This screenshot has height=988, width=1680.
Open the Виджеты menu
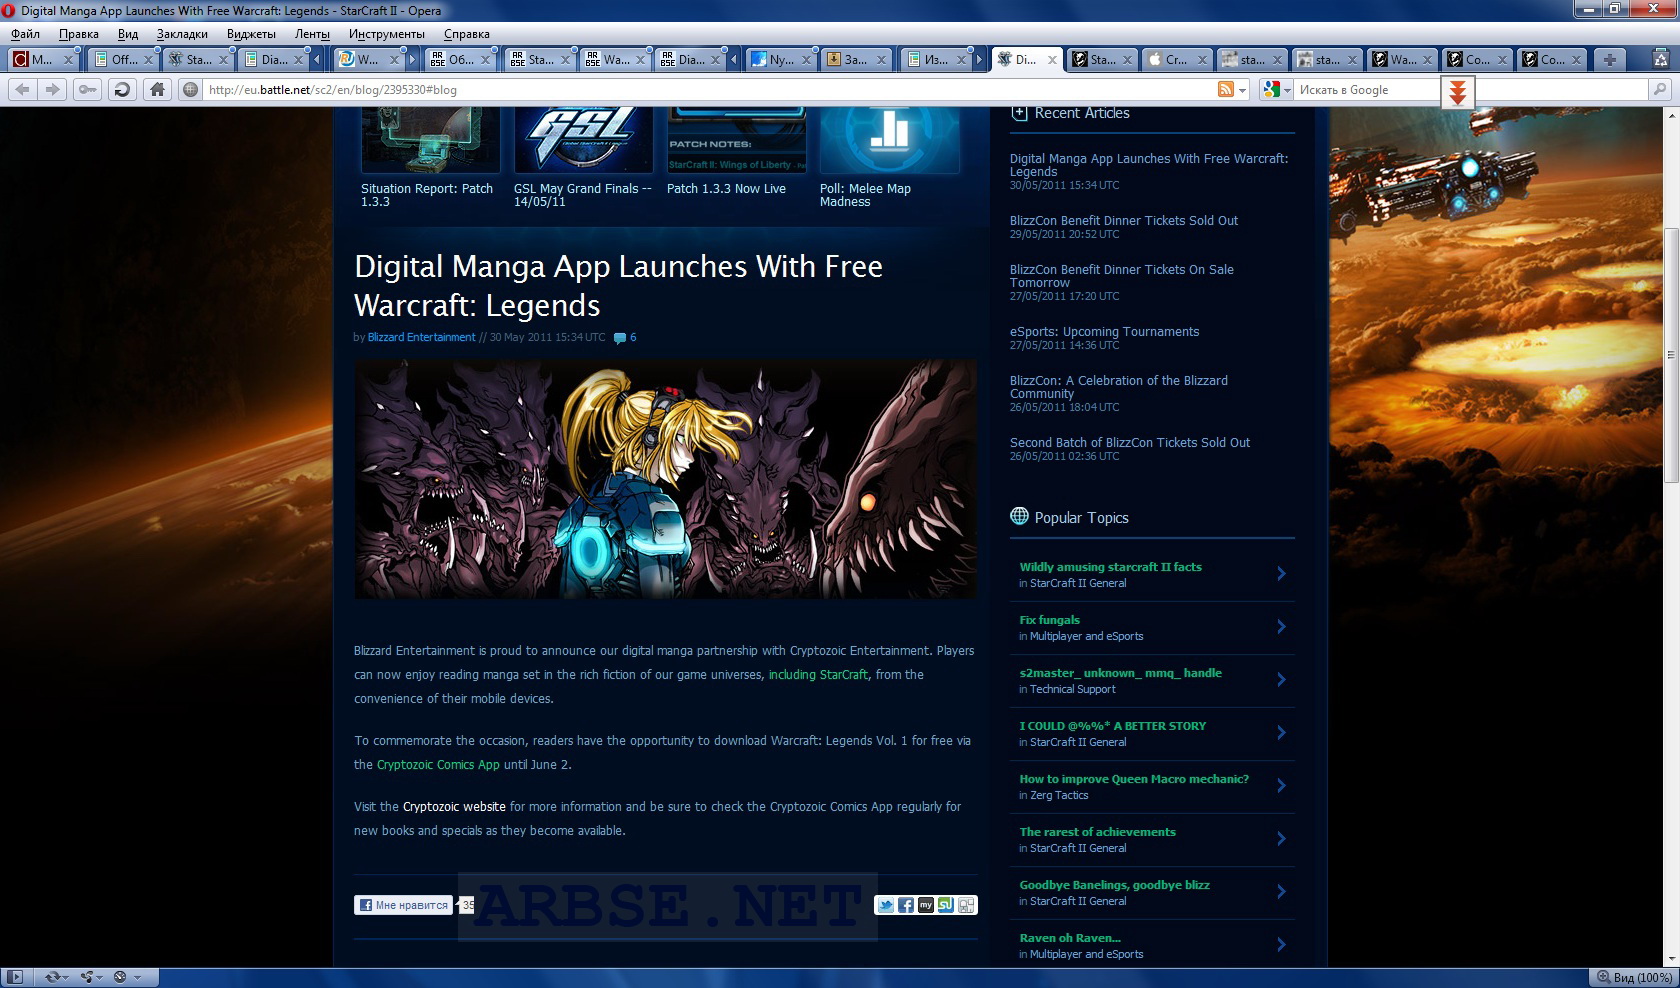(x=251, y=34)
